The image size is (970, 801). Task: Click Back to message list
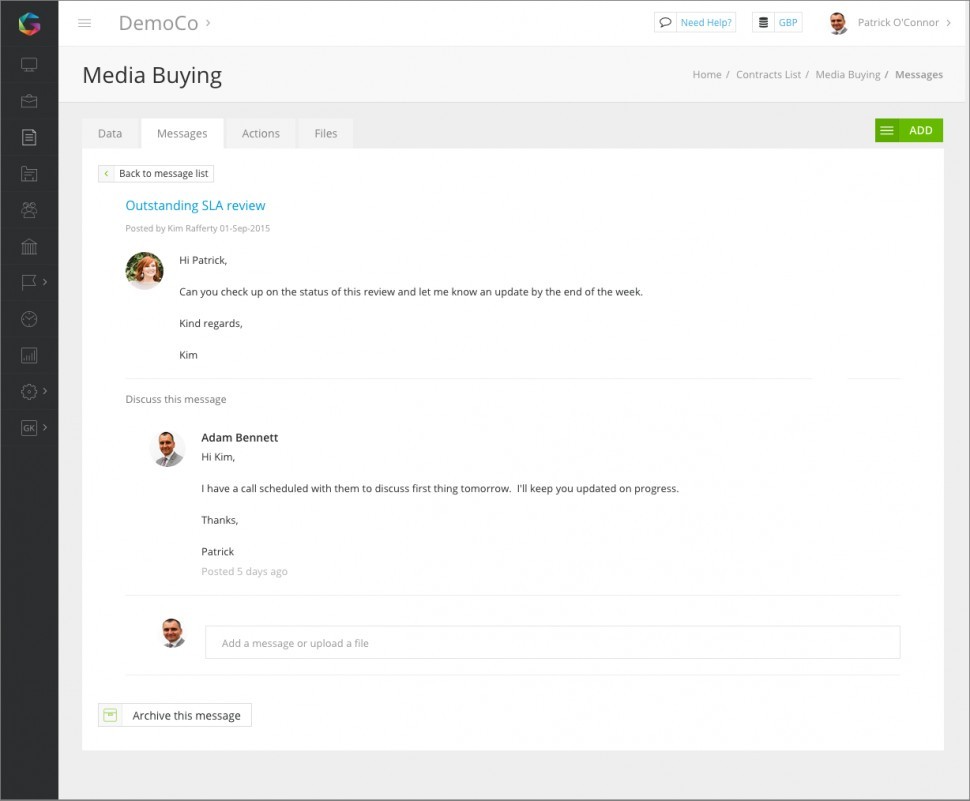pos(156,174)
